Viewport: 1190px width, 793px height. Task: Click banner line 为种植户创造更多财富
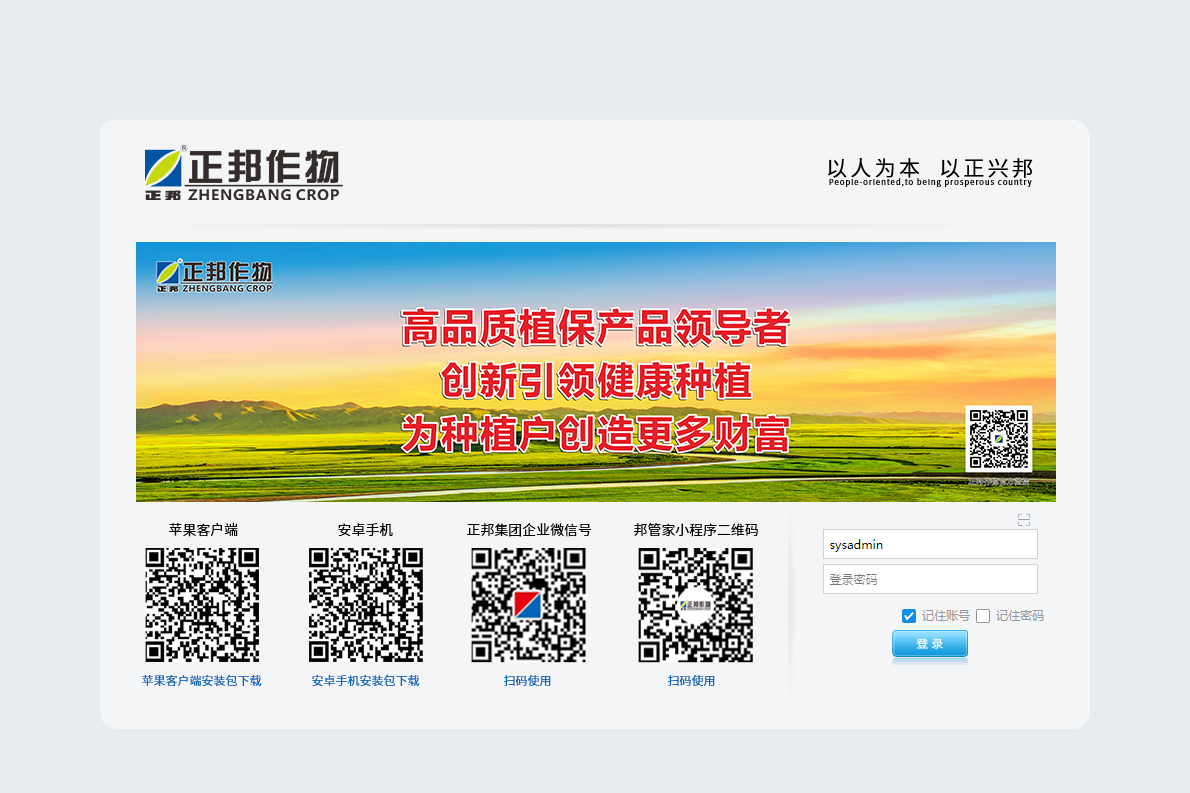596,434
